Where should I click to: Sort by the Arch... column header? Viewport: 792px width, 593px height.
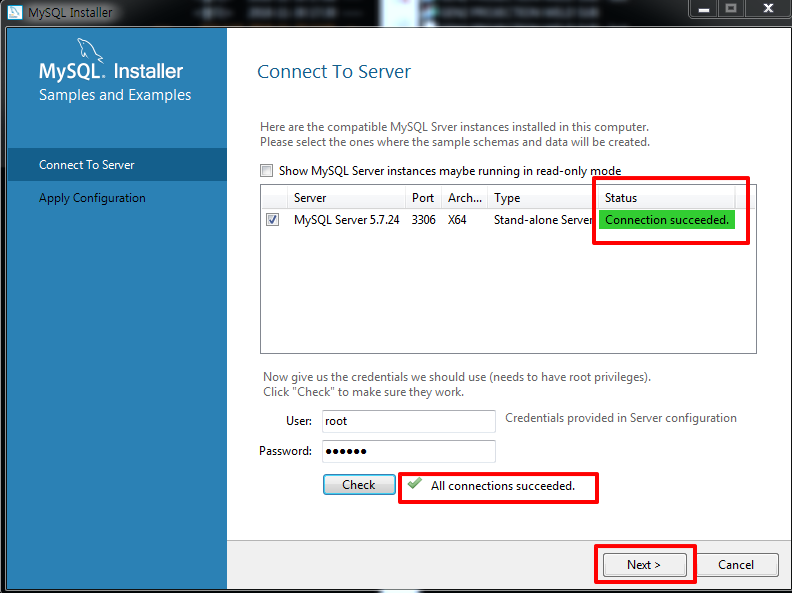click(x=465, y=197)
